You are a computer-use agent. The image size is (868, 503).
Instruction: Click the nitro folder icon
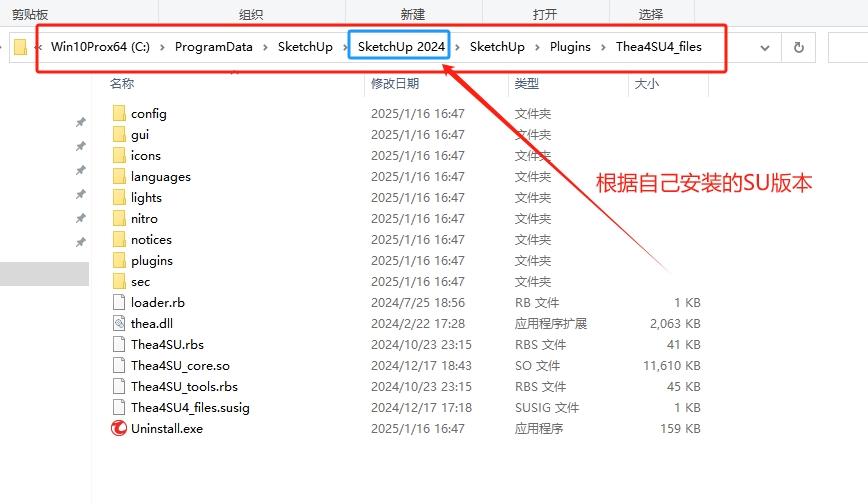click(119, 219)
